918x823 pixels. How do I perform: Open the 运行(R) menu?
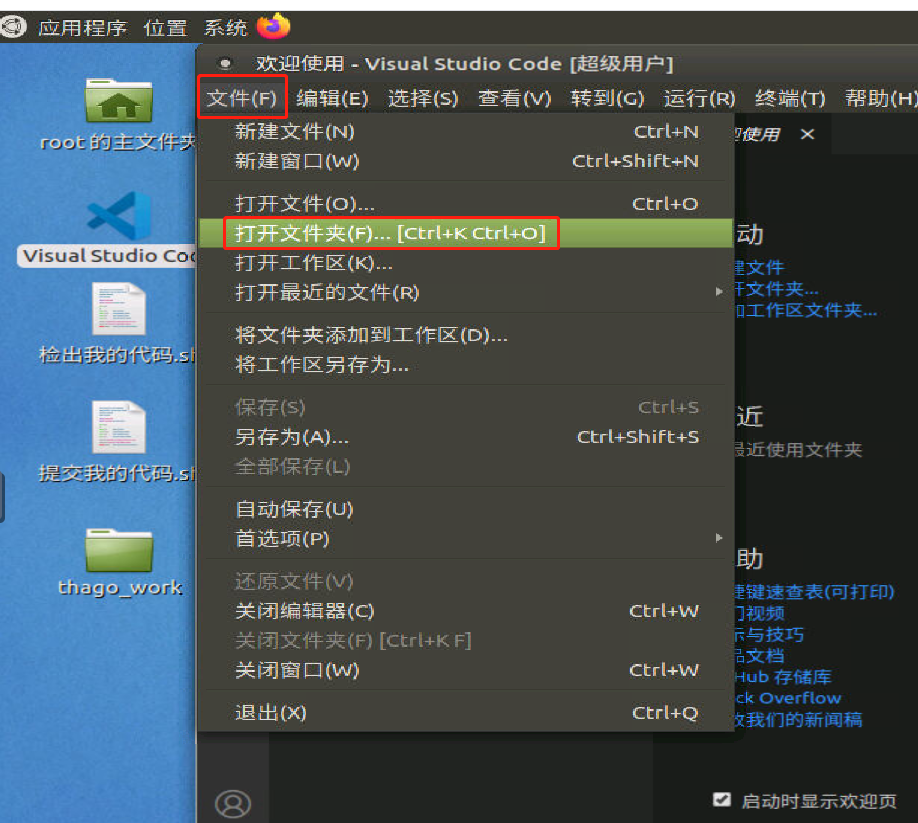(700, 98)
